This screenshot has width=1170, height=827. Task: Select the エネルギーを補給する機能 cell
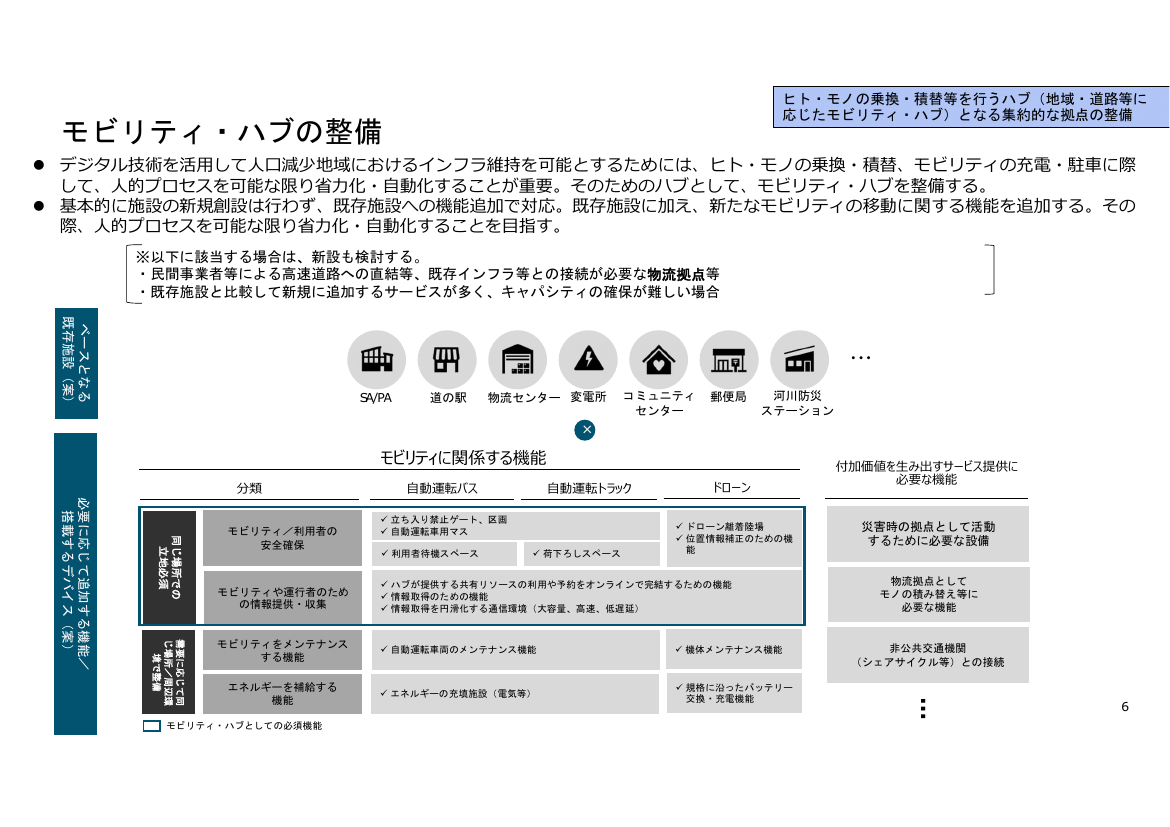(282, 693)
